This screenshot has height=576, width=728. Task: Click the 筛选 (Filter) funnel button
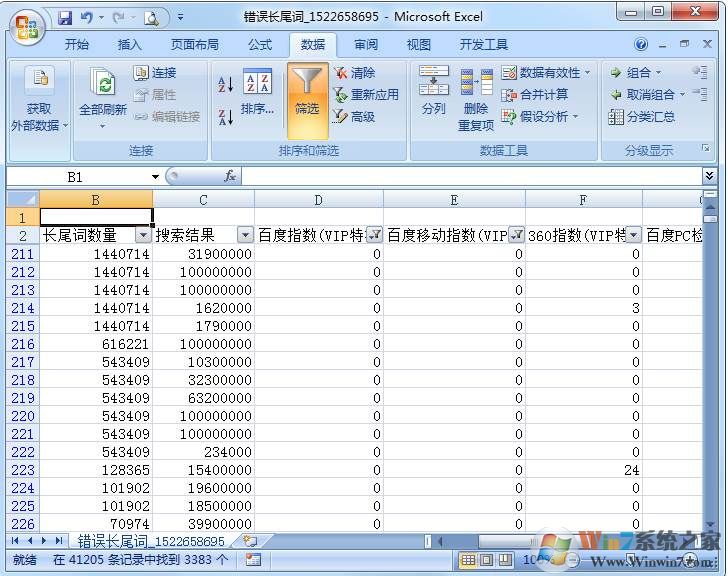307,100
